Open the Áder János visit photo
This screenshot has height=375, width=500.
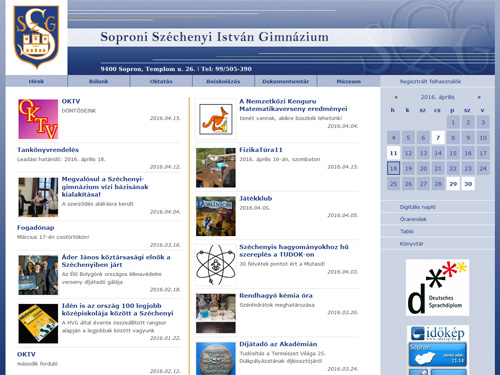pyautogui.click(x=38, y=275)
